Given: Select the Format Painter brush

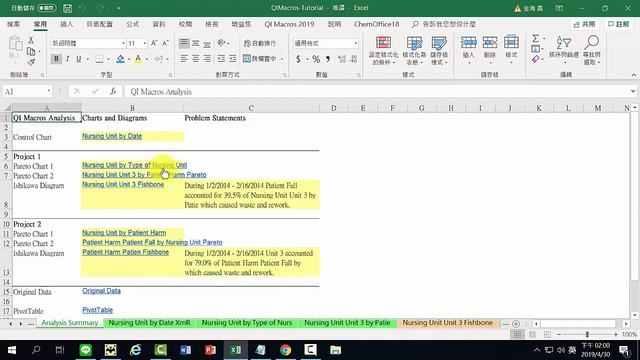Looking at the screenshot, I should pos(31,62).
